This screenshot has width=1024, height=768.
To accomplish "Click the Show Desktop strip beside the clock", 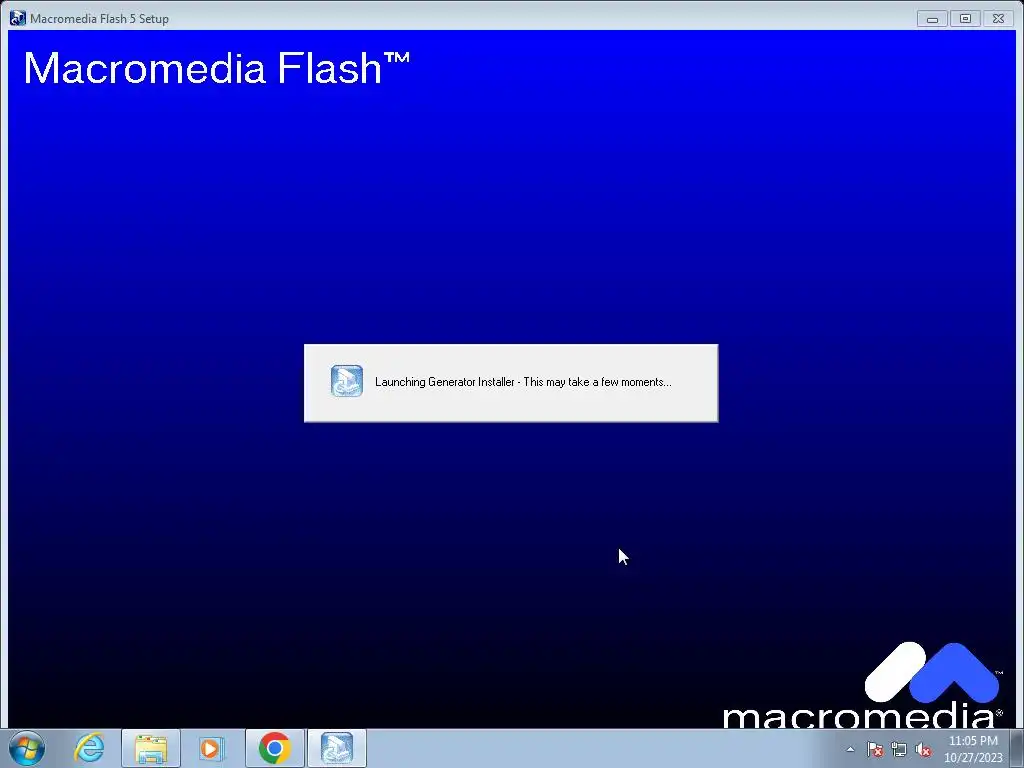I will (1018, 748).
